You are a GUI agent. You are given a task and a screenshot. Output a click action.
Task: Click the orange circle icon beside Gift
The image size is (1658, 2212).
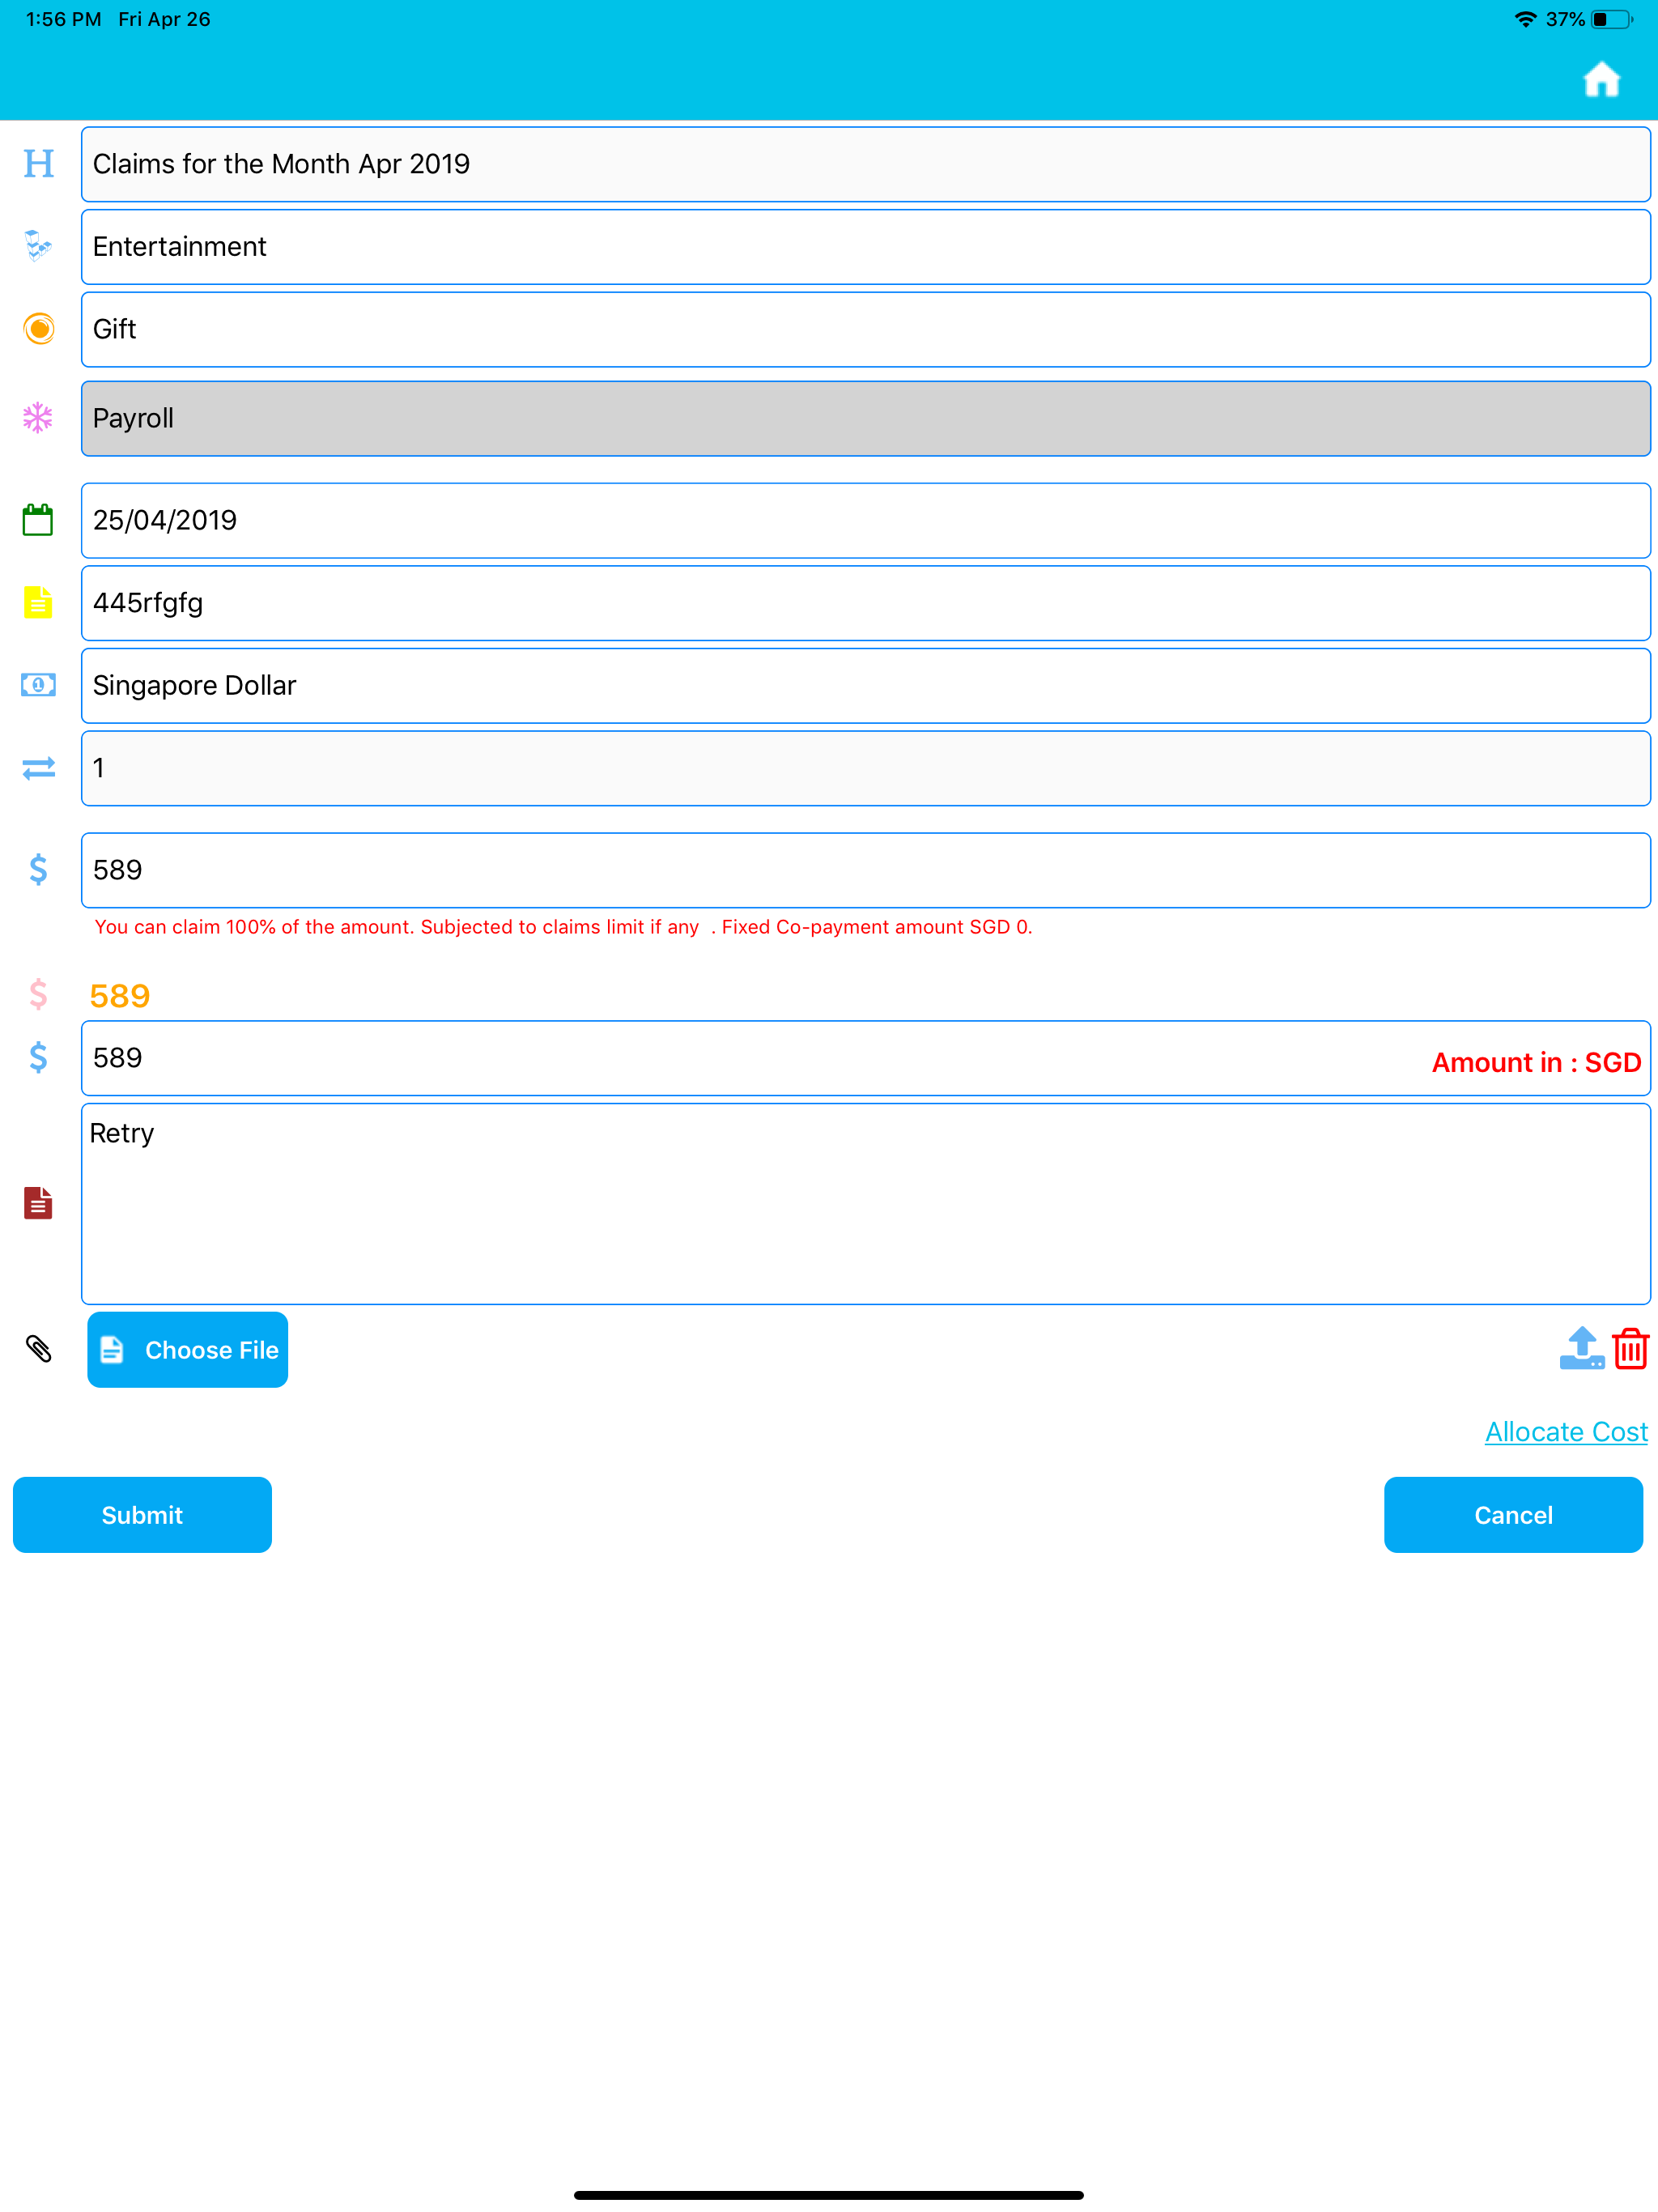pos(38,329)
